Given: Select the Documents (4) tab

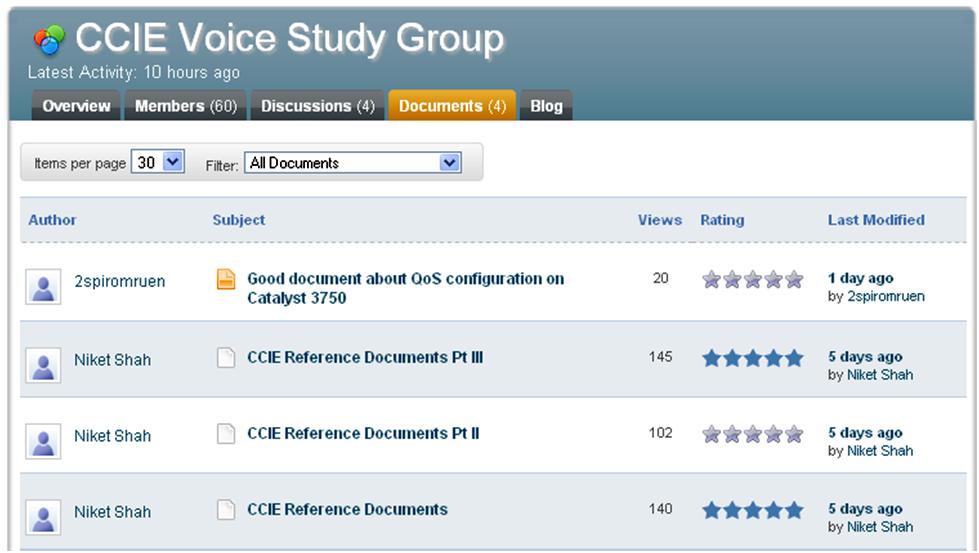Looking at the screenshot, I should 452,105.
